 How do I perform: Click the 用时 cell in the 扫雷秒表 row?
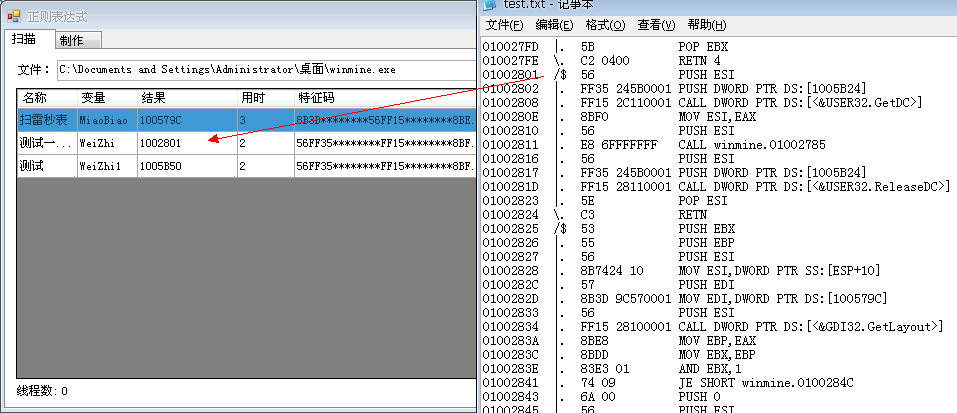265,120
